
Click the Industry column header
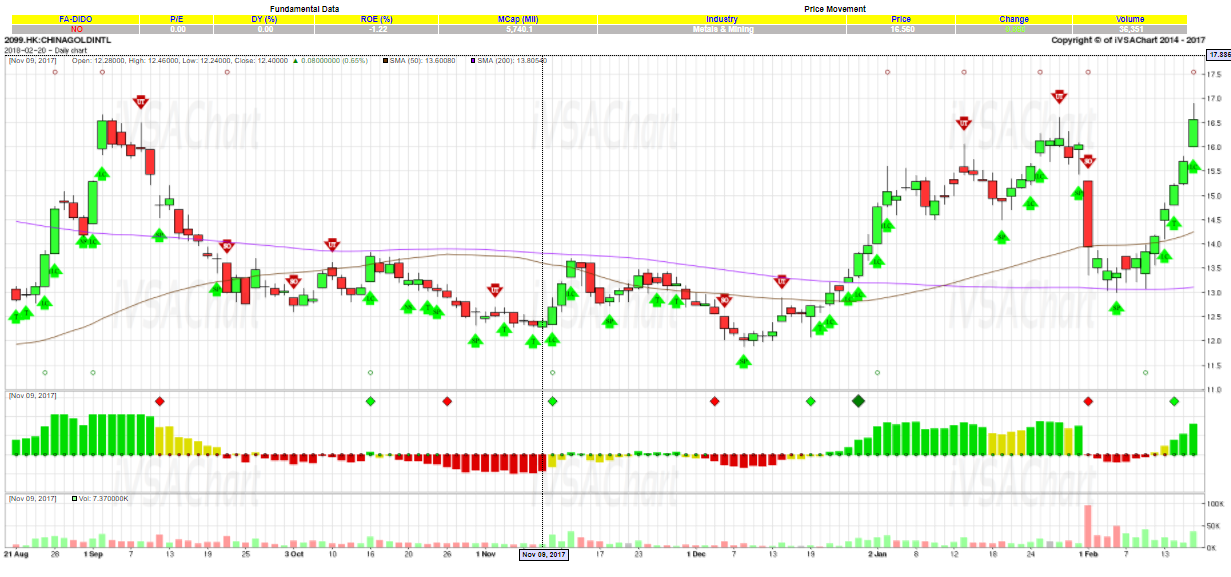[x=721, y=20]
